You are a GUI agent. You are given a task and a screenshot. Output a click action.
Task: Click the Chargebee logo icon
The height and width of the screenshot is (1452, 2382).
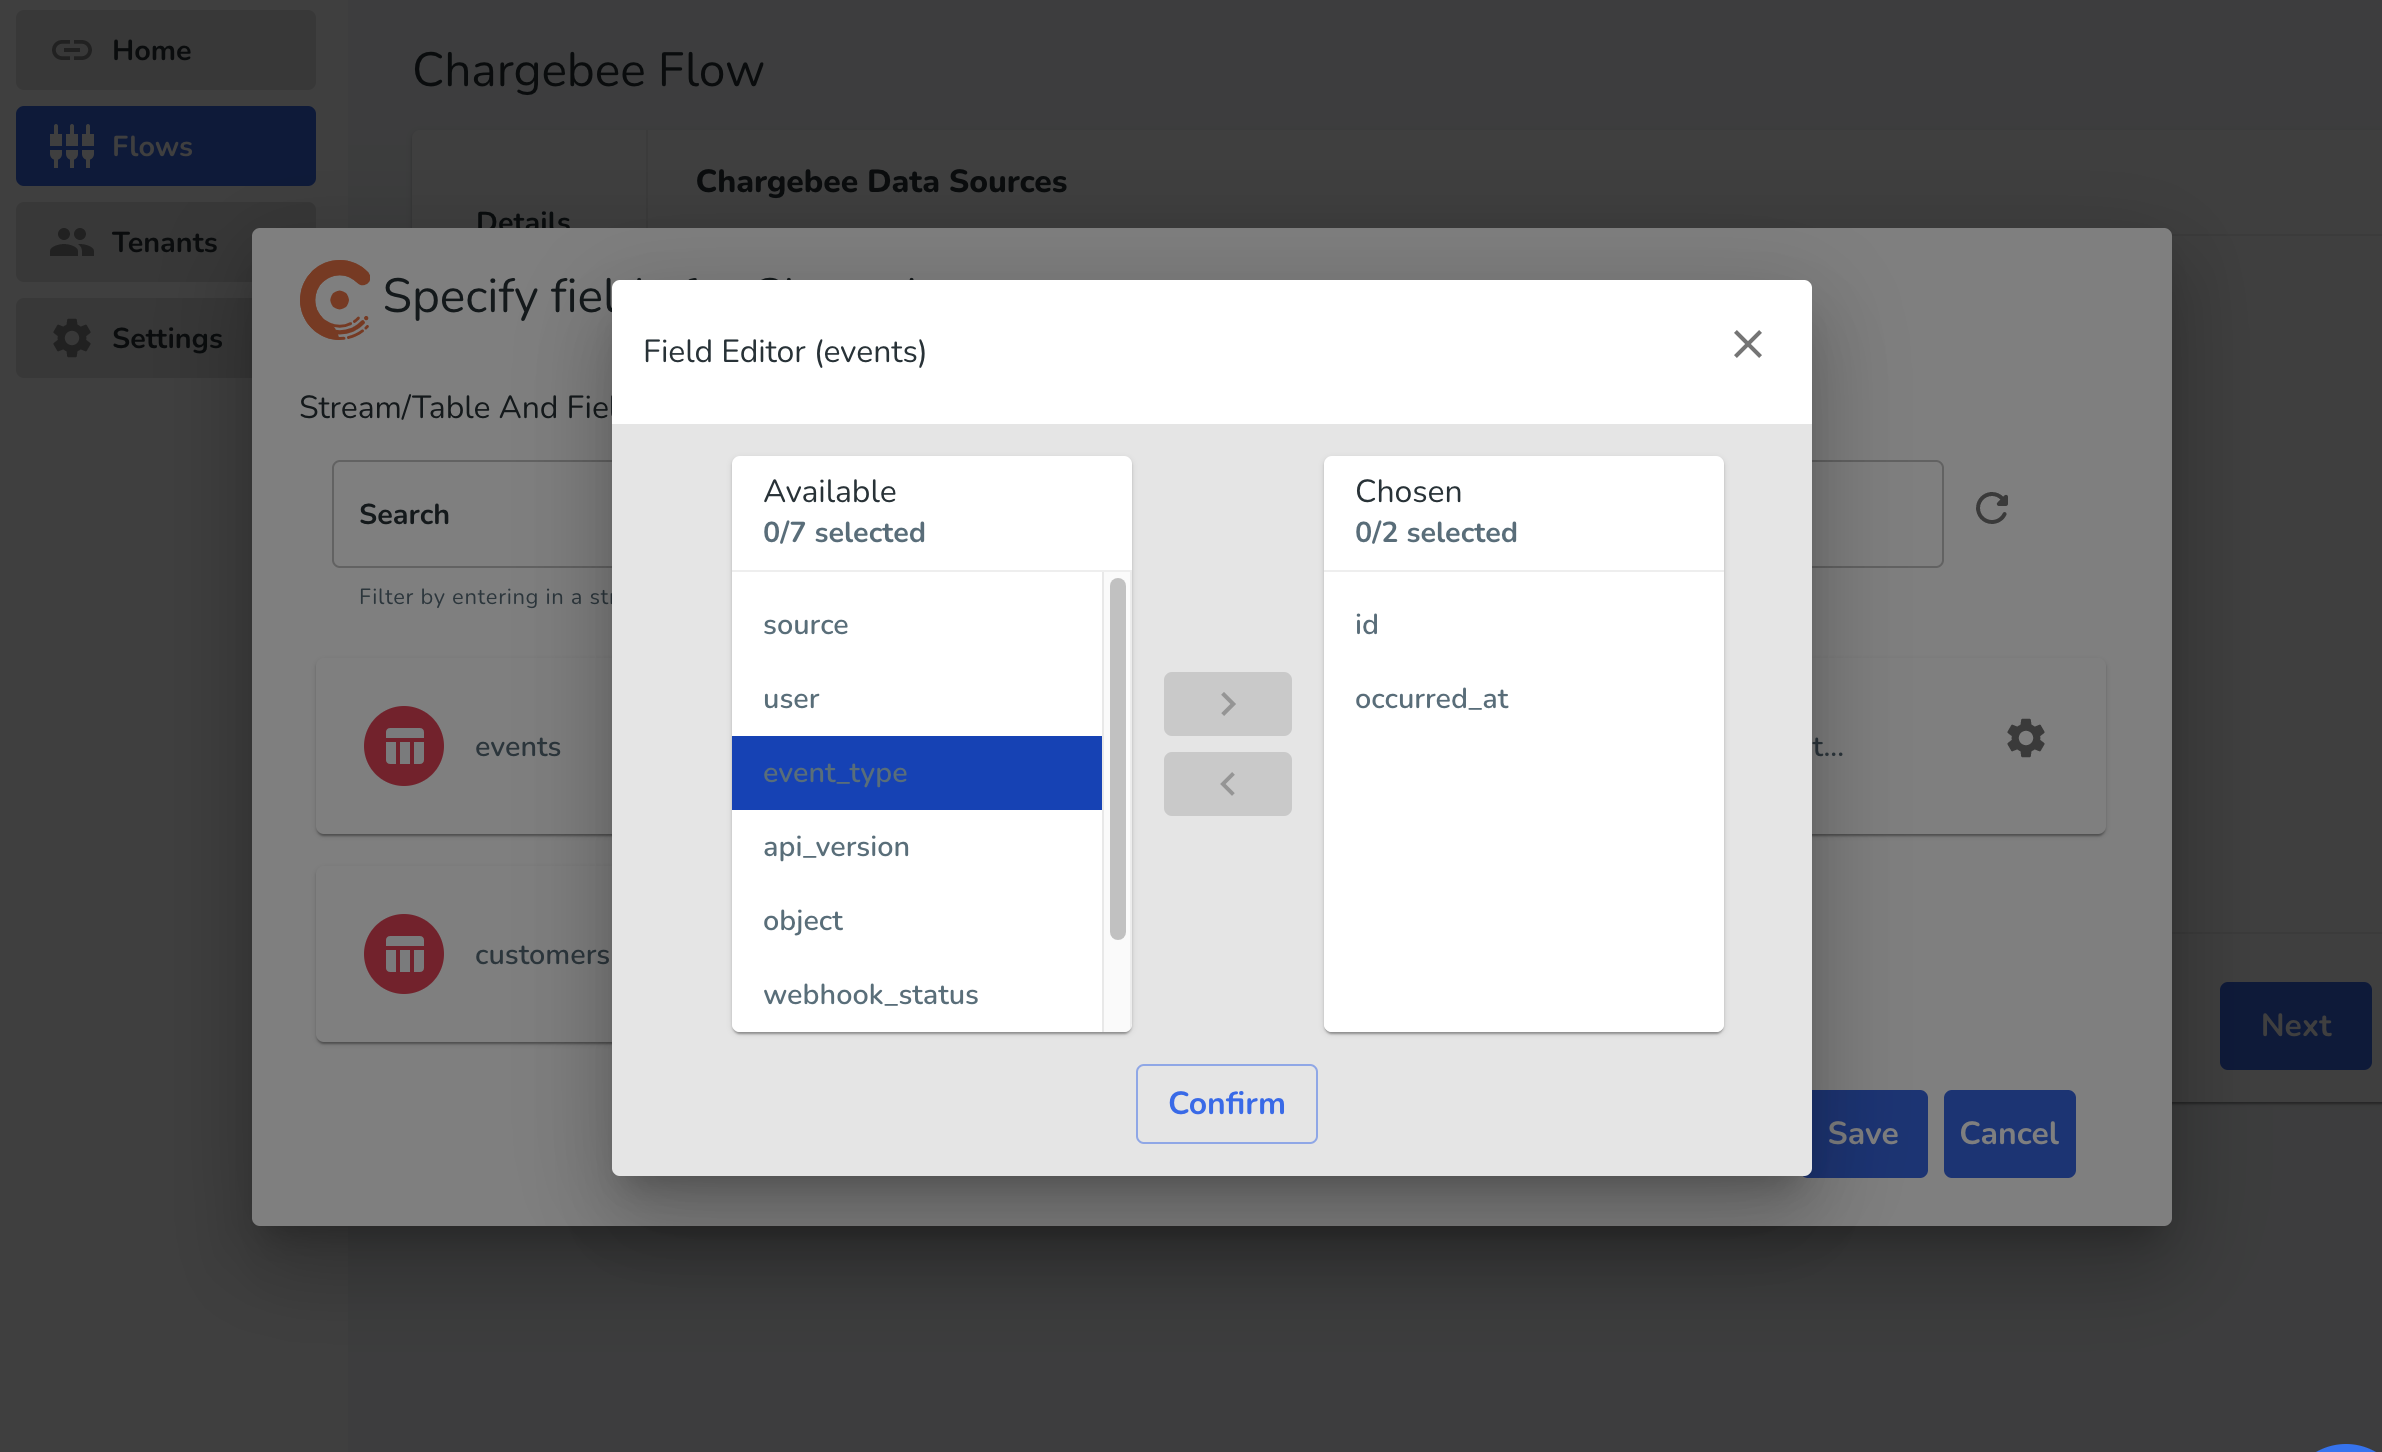click(335, 300)
